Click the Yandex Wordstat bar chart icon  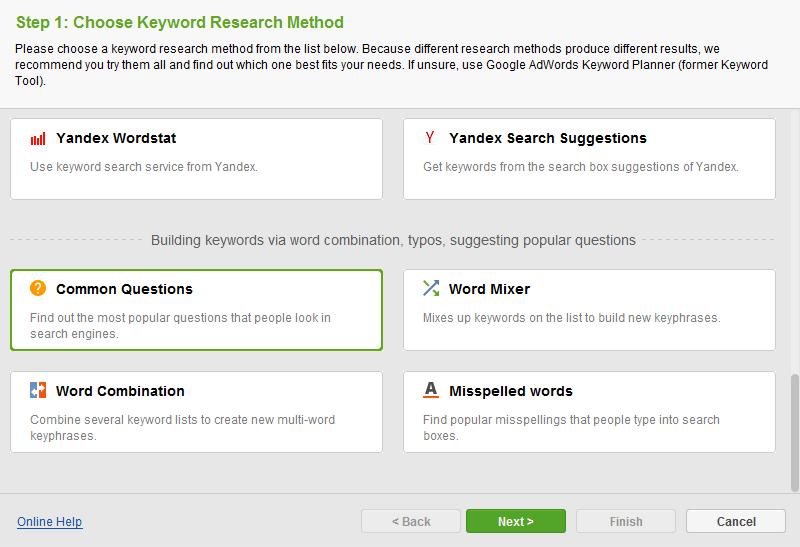38,139
